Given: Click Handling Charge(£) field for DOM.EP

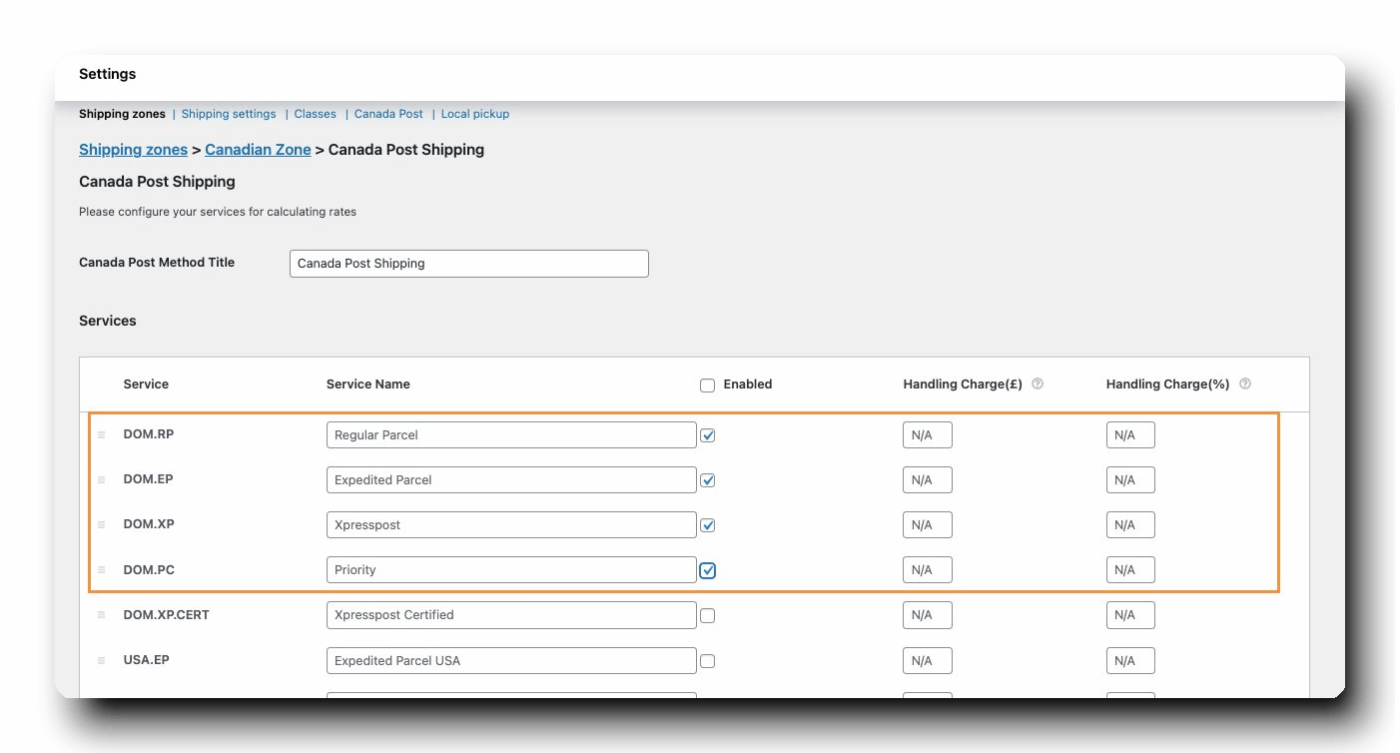Looking at the screenshot, I should [x=927, y=480].
